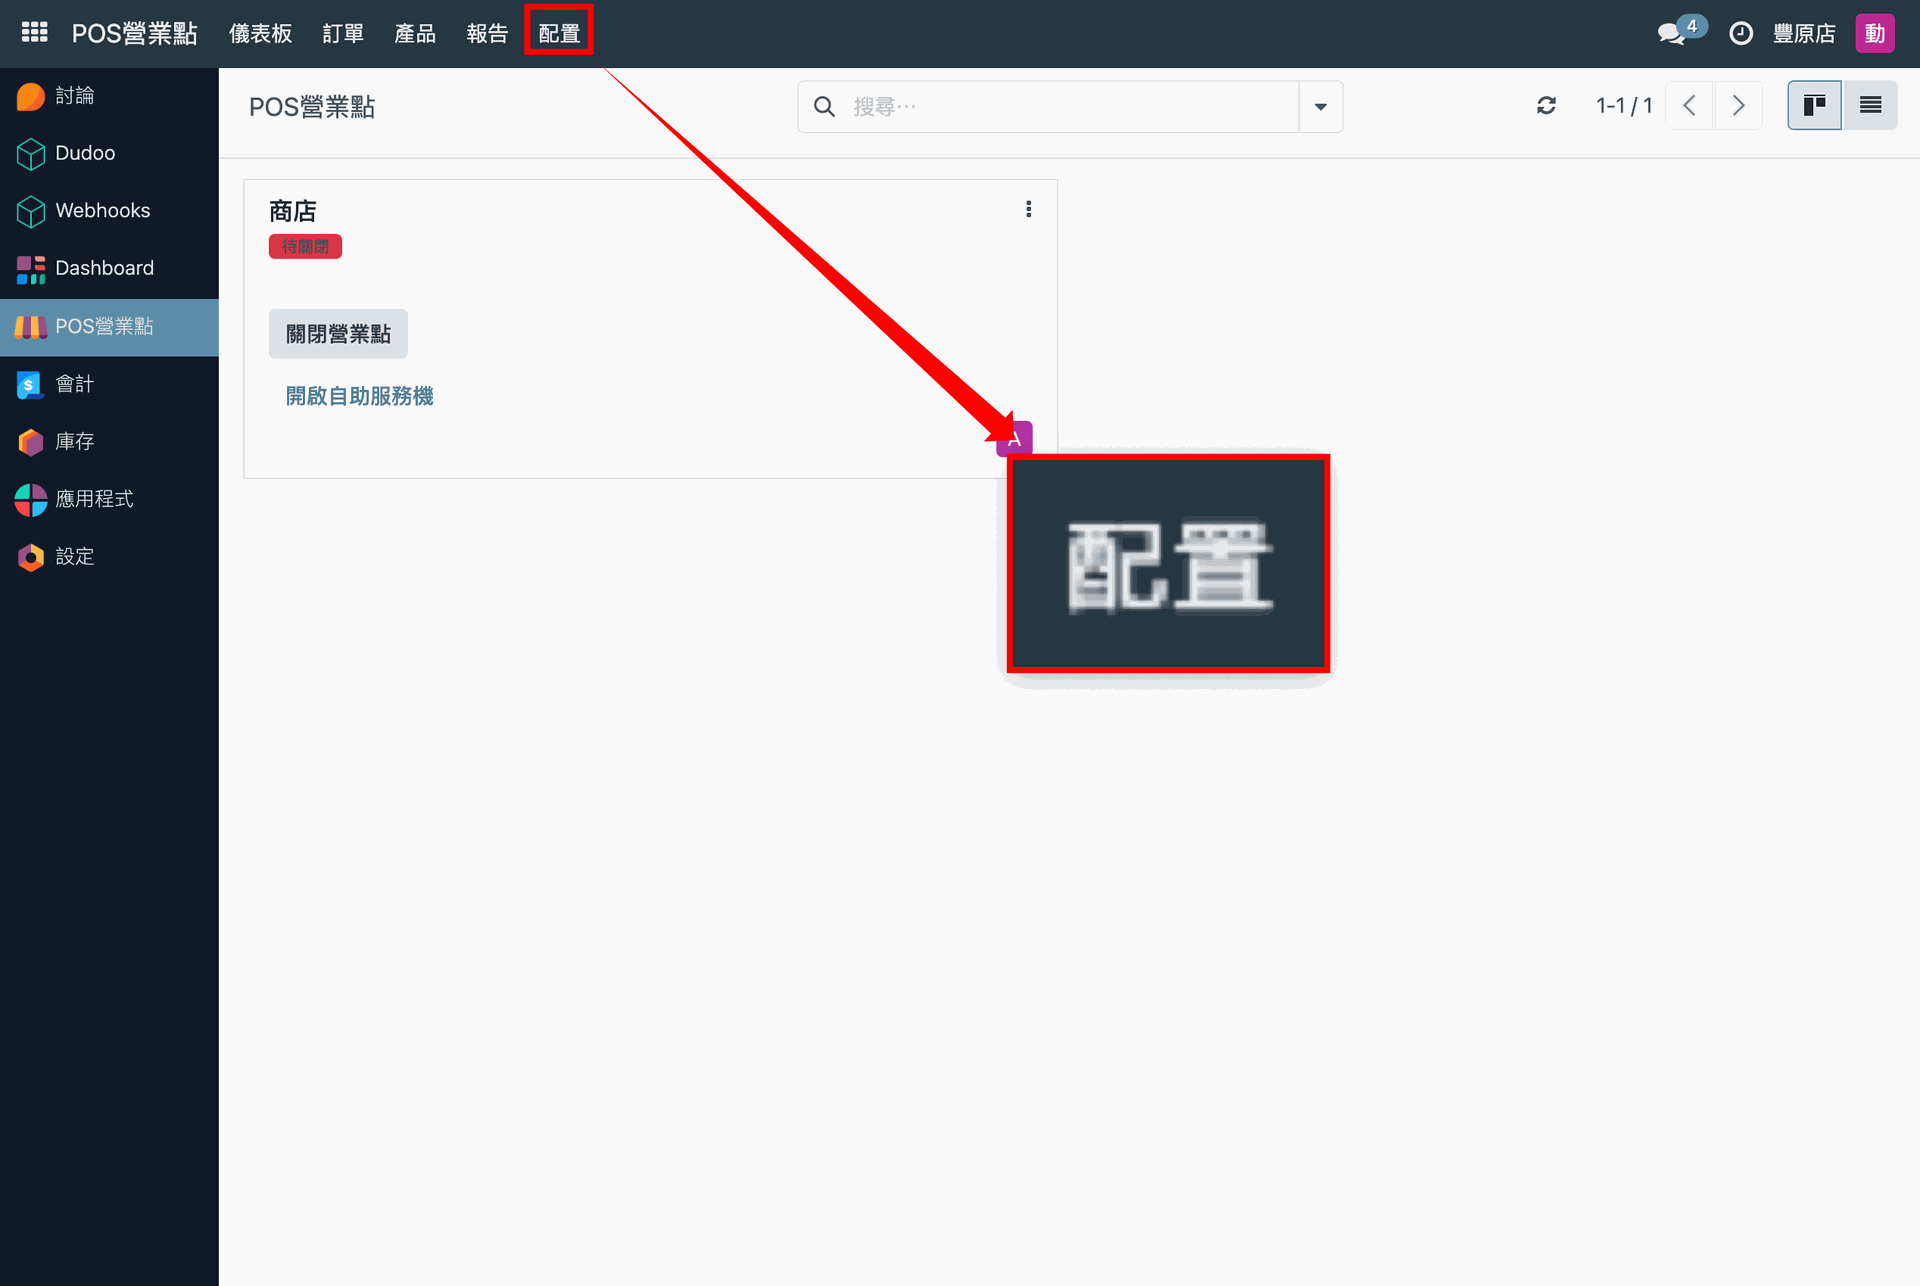This screenshot has height=1286, width=1920.
Task: Open 應用程式 apps module
Action: [x=109, y=499]
